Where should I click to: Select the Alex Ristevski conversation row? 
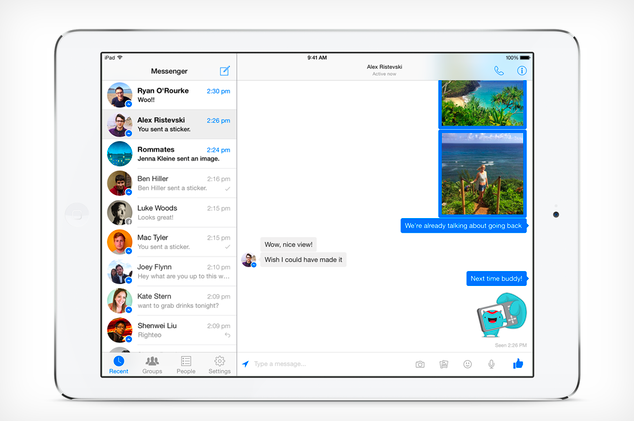[x=170, y=124]
